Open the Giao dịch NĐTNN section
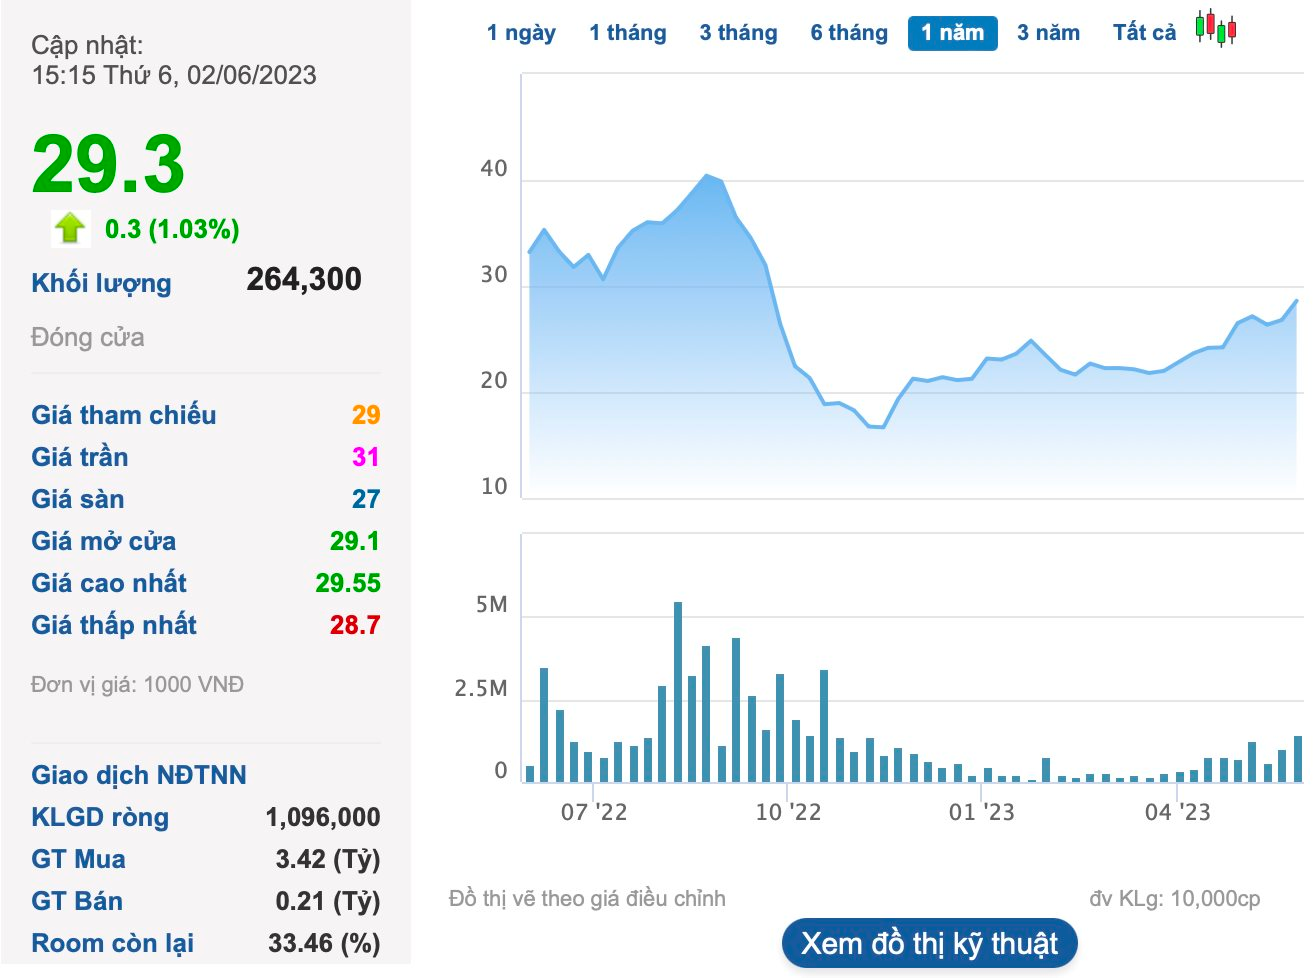Screen dimensions: 1316x978 click(139, 775)
